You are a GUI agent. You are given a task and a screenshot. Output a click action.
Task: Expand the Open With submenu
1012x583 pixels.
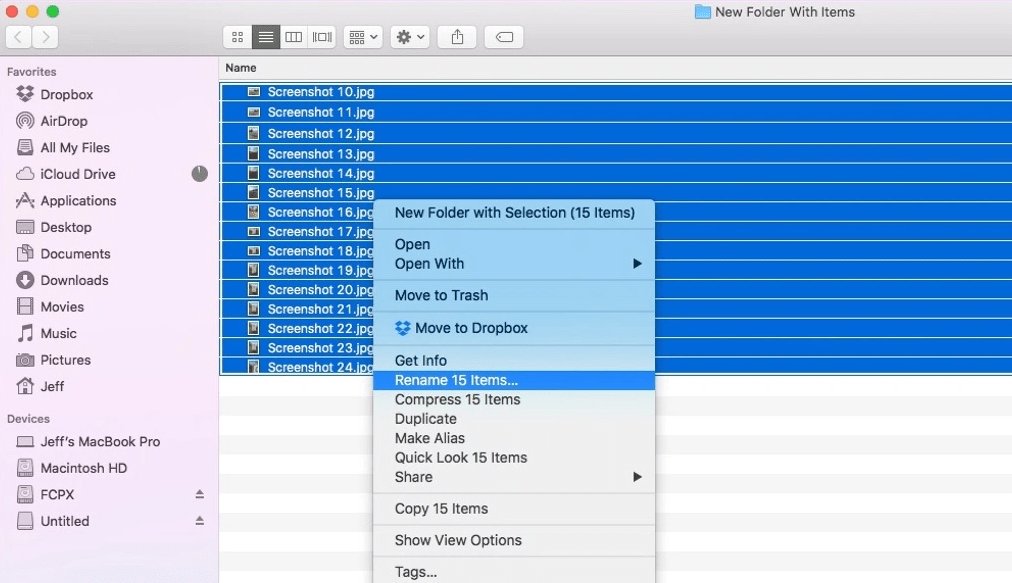[514, 264]
